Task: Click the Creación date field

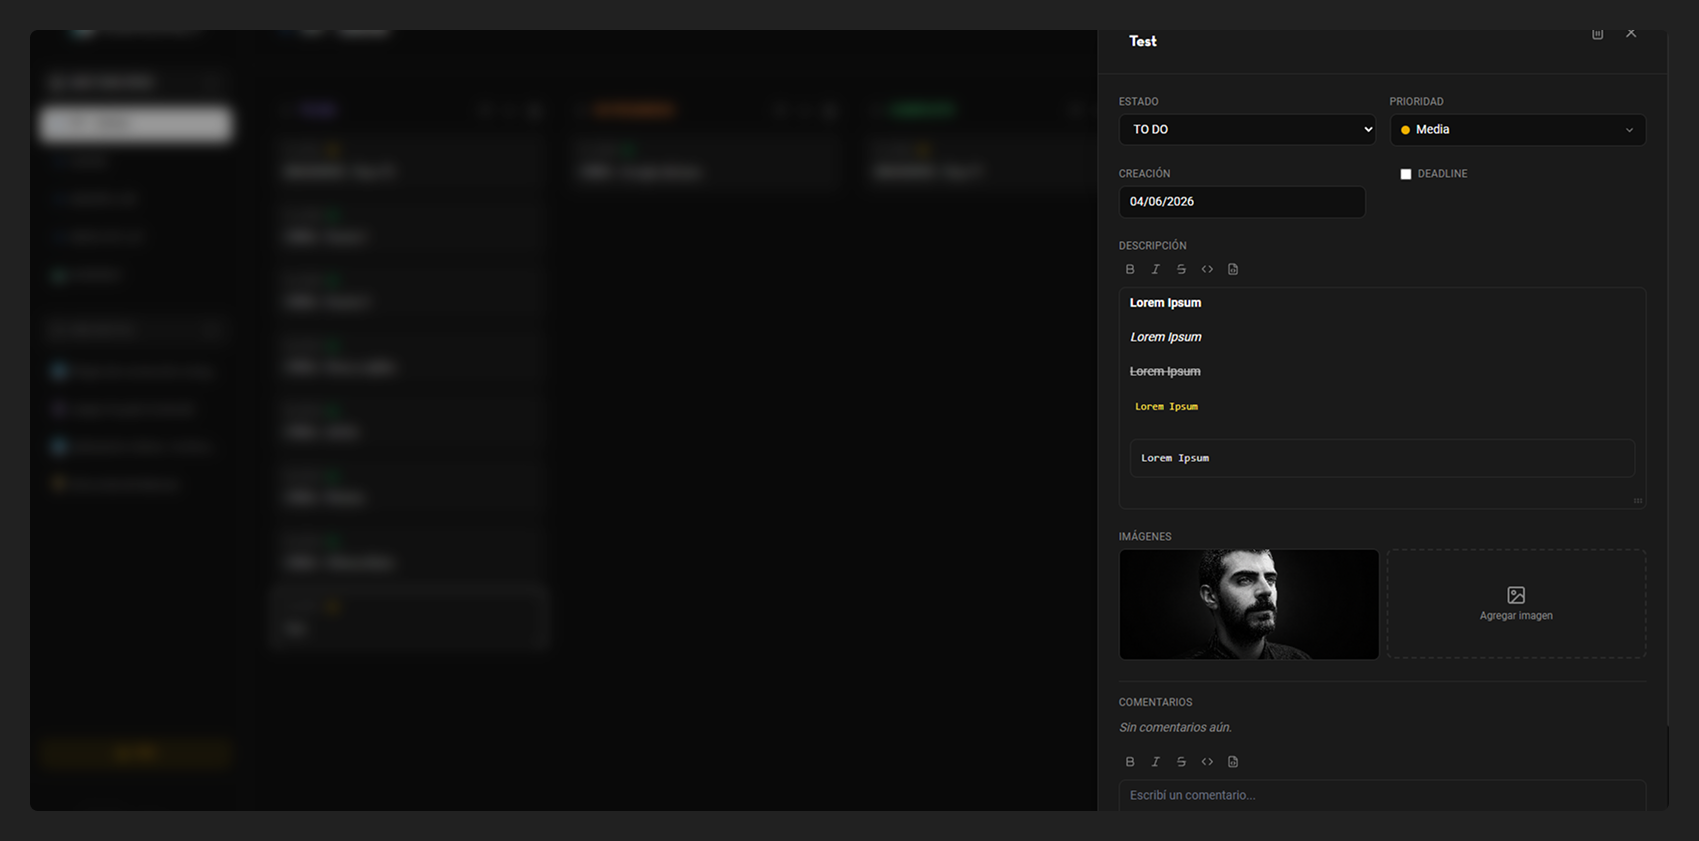Action: [x=1242, y=202]
